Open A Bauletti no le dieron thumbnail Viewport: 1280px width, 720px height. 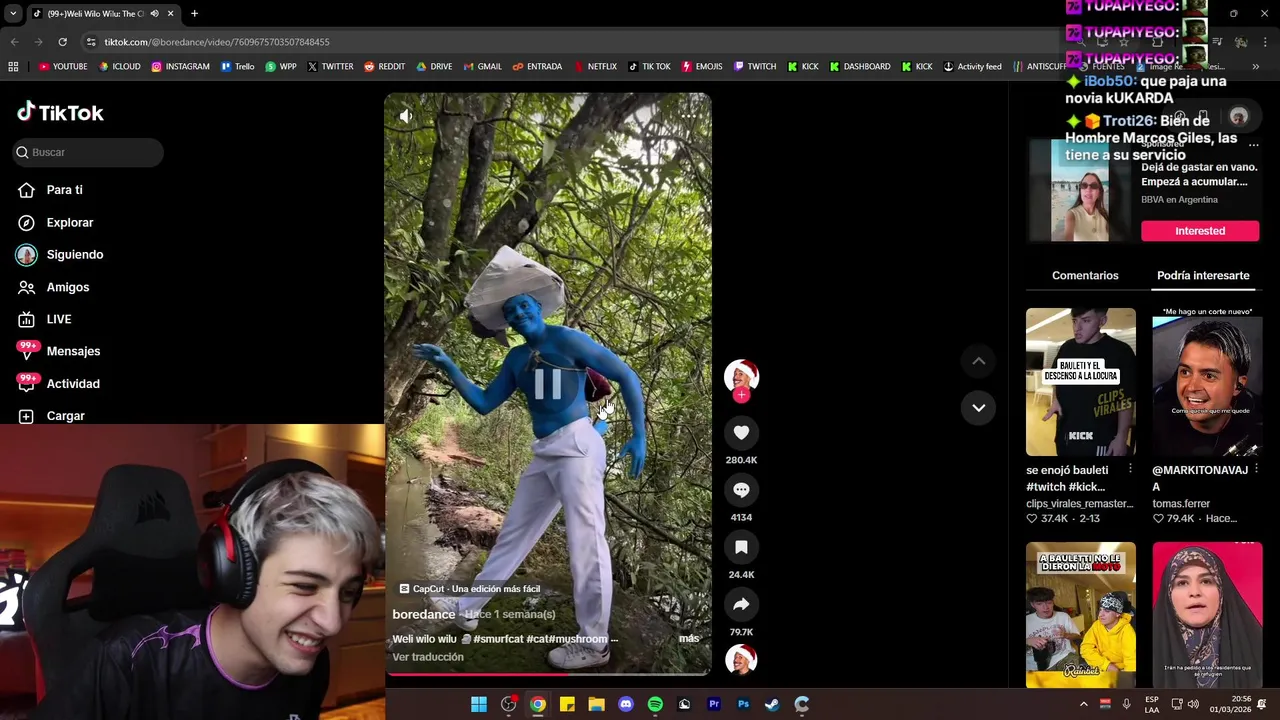point(1081,614)
